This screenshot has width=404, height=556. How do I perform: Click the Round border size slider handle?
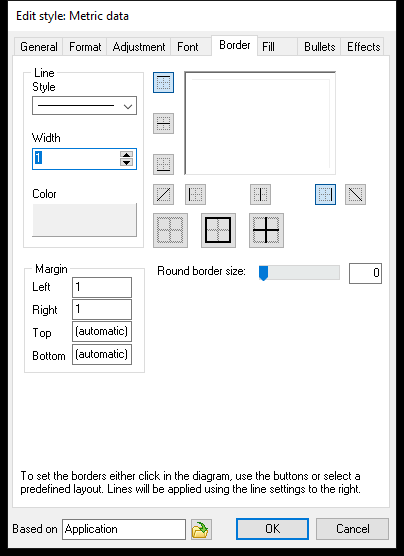[x=263, y=273]
